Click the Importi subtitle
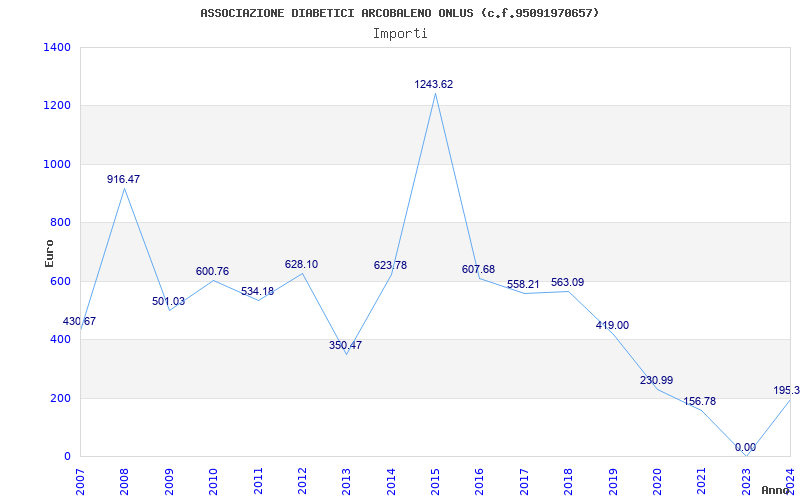Screen dimensions: 800x500 click(x=400, y=34)
